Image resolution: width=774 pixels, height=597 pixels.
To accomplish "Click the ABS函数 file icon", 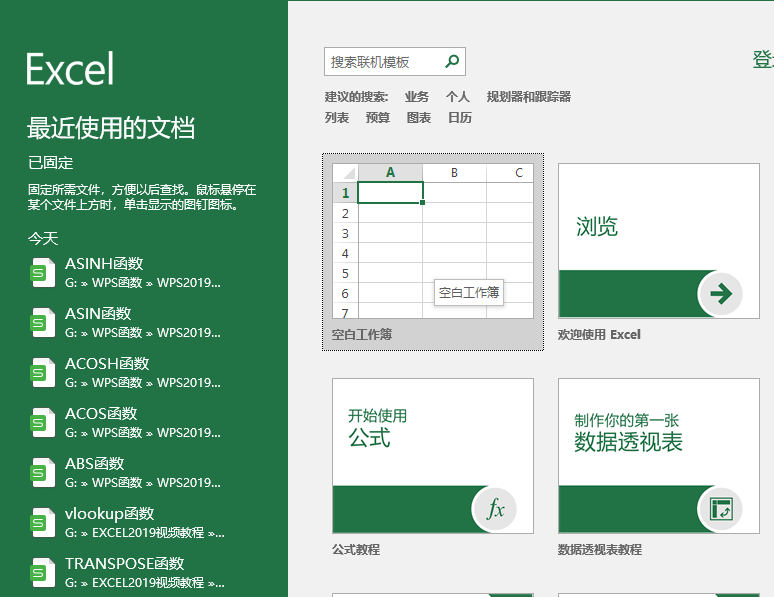I will click(43, 473).
